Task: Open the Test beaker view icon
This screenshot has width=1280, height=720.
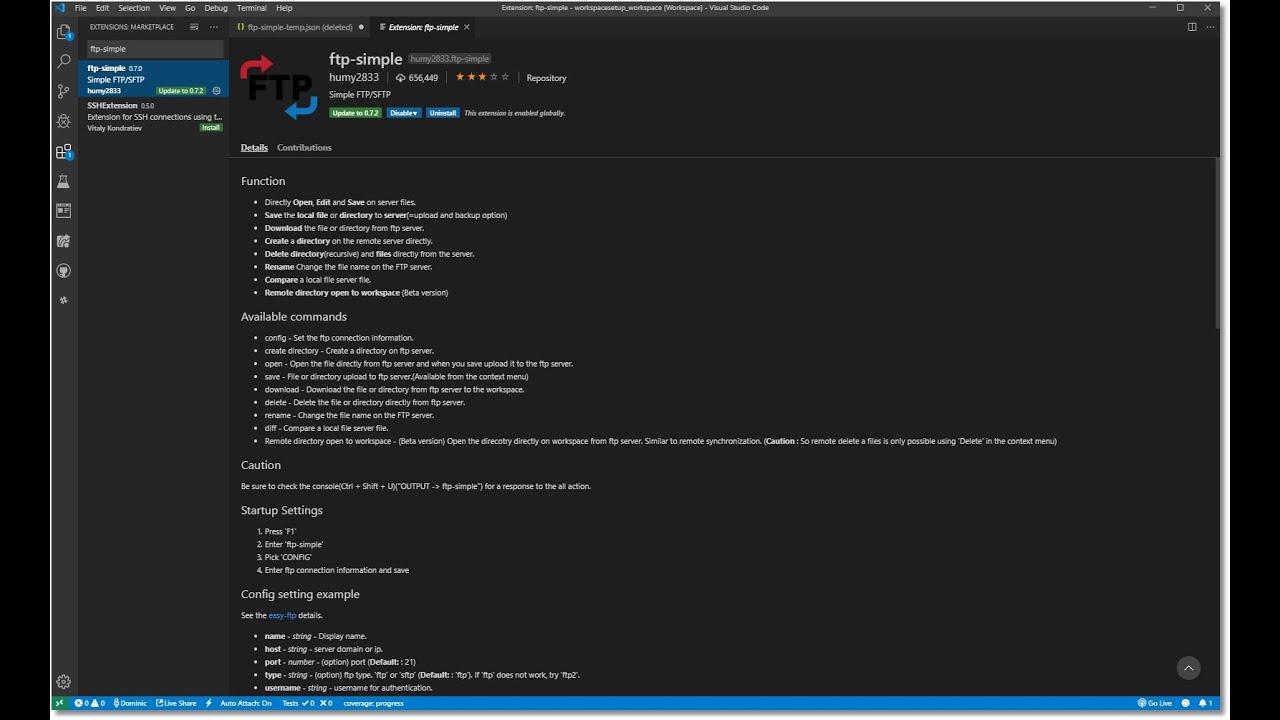Action: coord(64,181)
